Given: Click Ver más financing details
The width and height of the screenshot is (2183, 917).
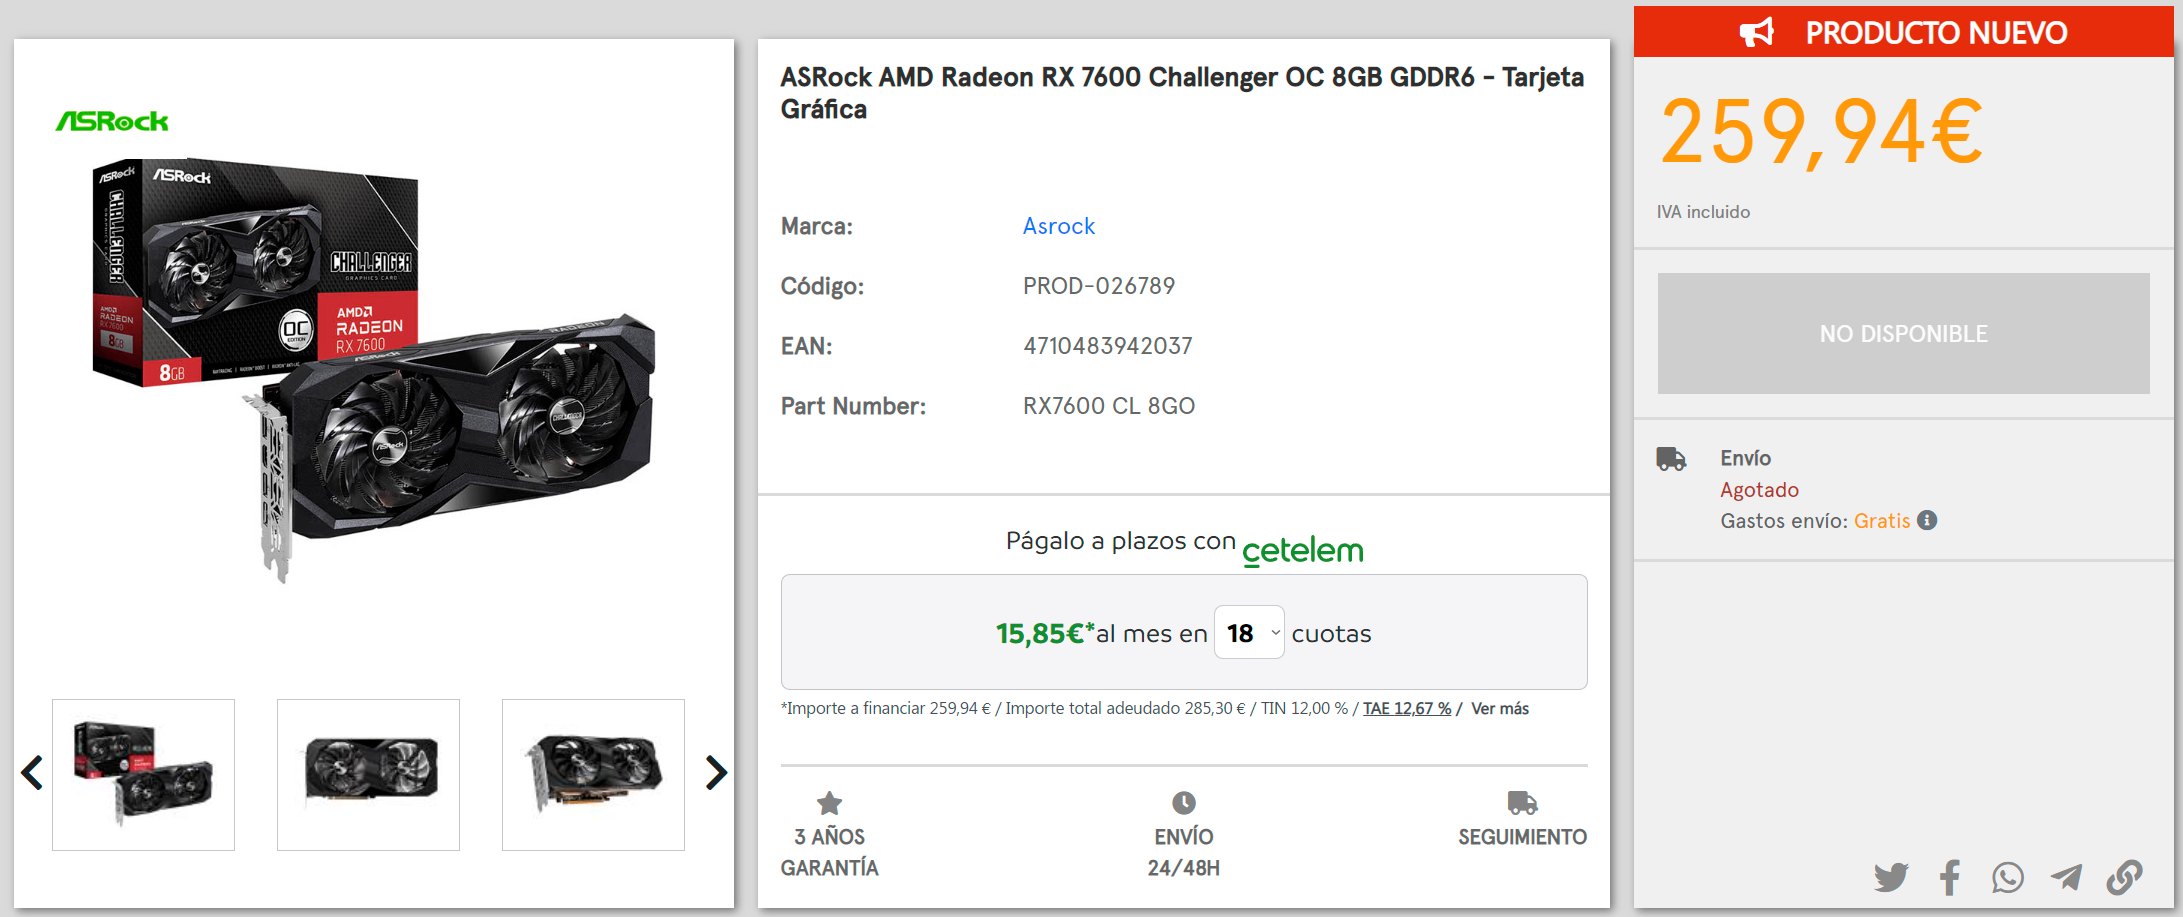Looking at the screenshot, I should pos(1499,708).
